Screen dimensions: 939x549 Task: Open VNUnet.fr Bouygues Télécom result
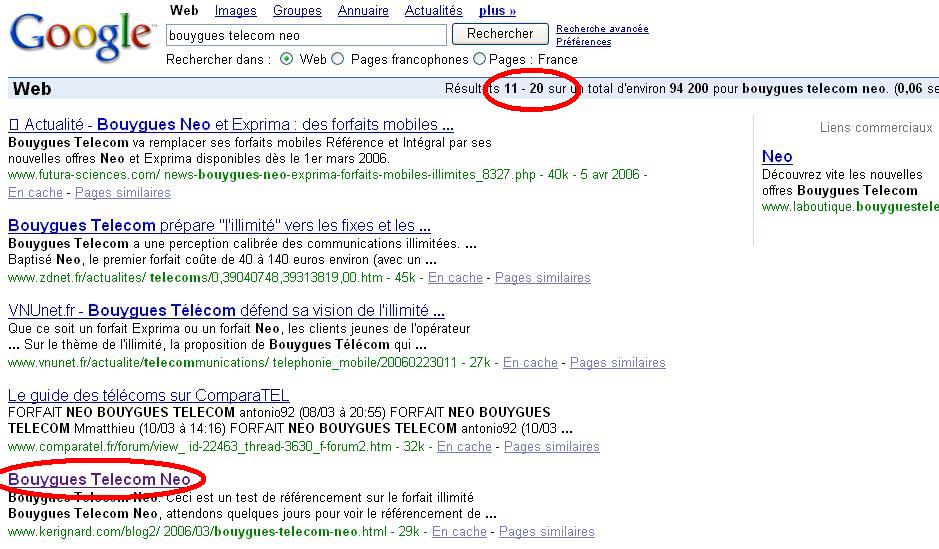tap(226, 311)
